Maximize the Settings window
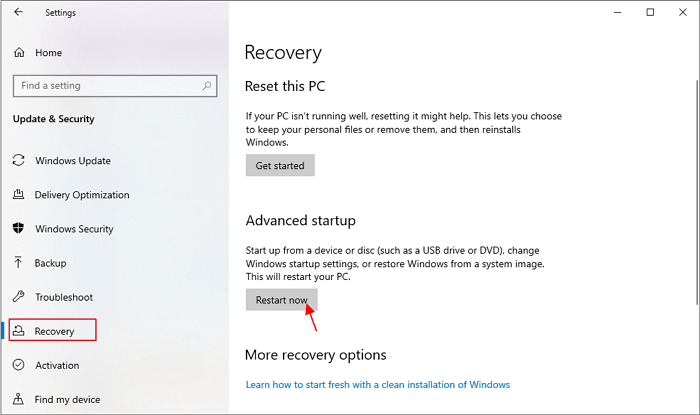This screenshot has width=700, height=415. [650, 13]
